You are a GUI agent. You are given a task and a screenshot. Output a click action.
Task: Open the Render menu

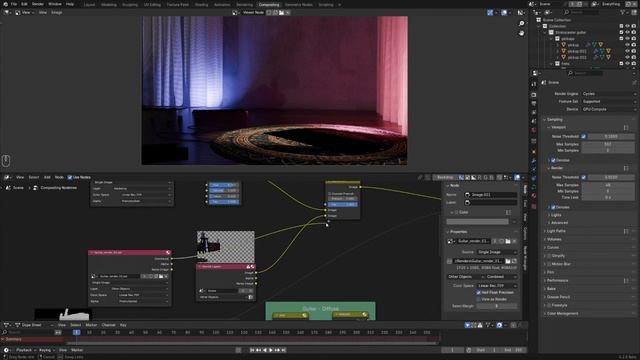pos(38,4)
